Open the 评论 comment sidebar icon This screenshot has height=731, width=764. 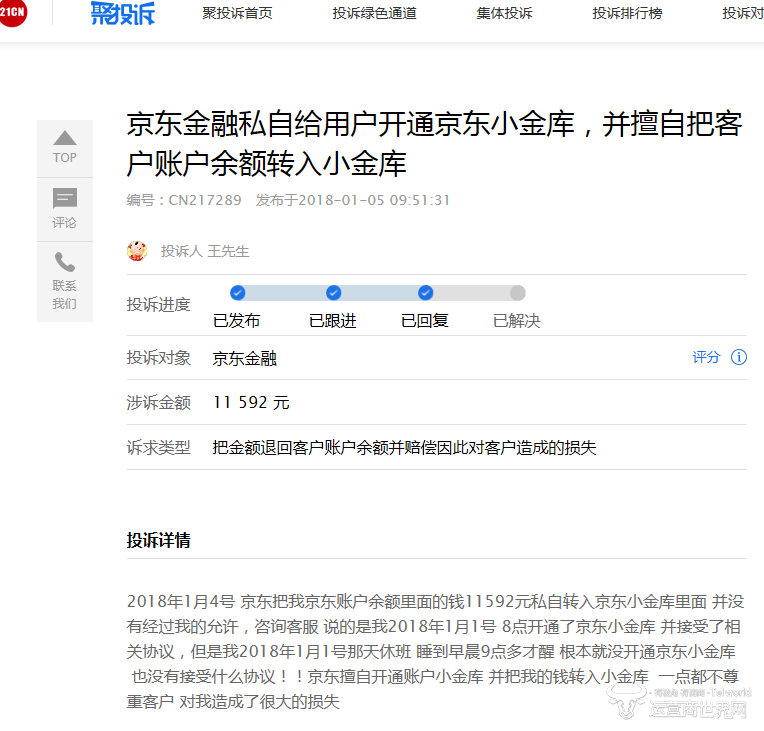(65, 198)
